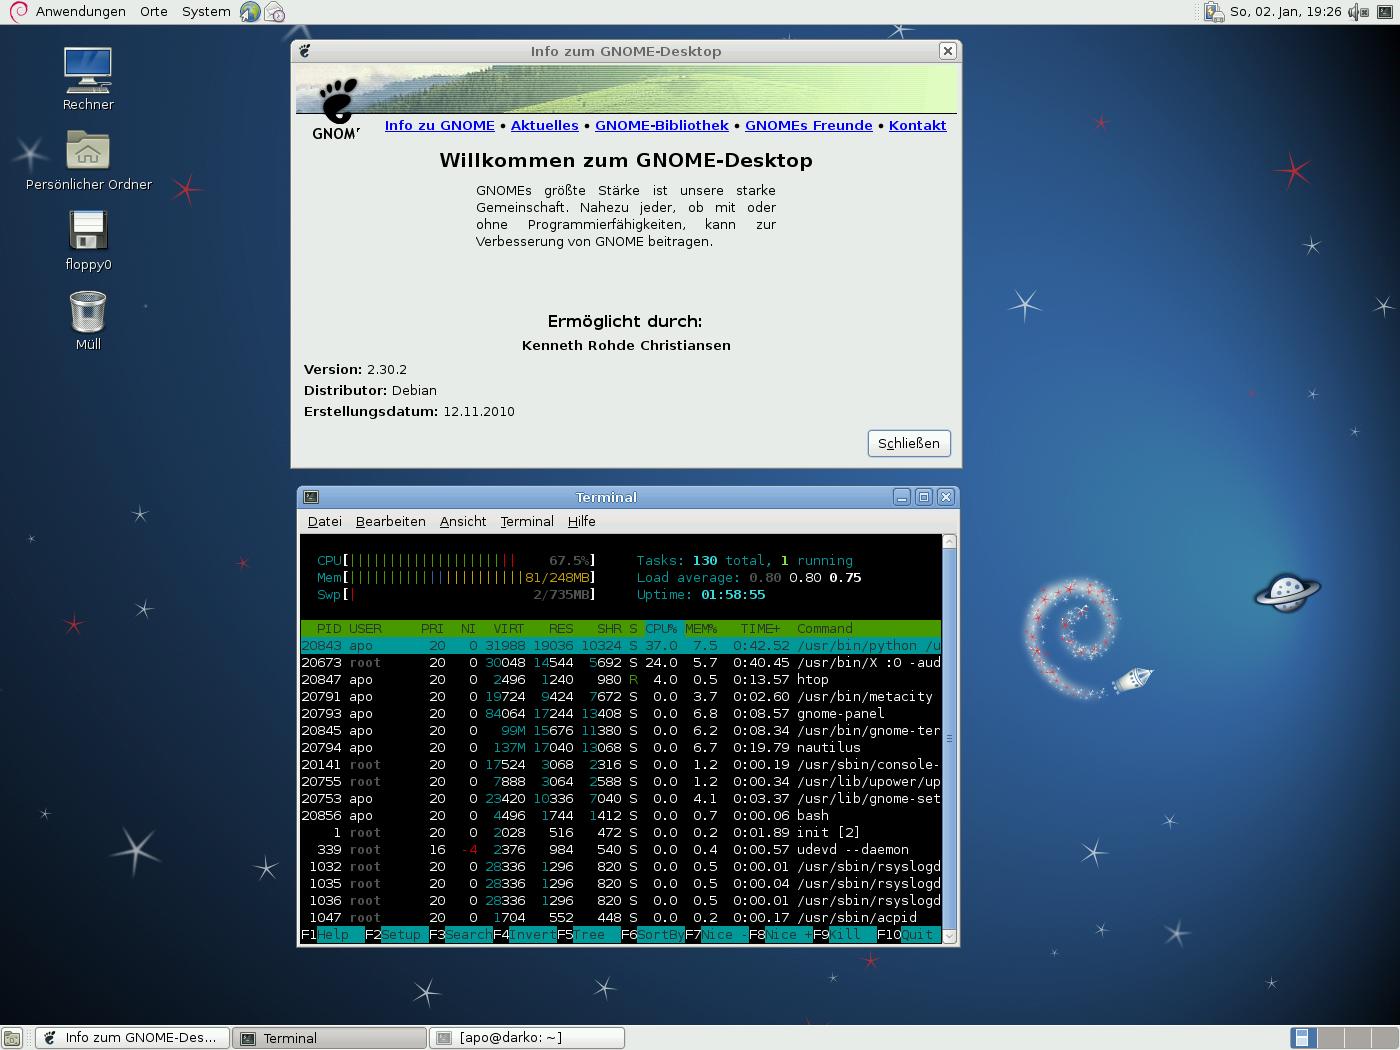Click the battery power status icon
The image size is (1400, 1050).
click(x=1213, y=12)
